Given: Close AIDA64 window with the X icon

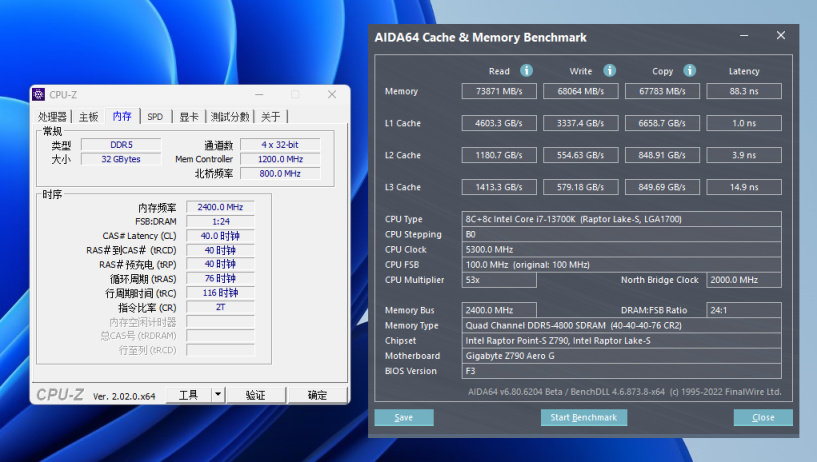Looking at the screenshot, I should (781, 35).
